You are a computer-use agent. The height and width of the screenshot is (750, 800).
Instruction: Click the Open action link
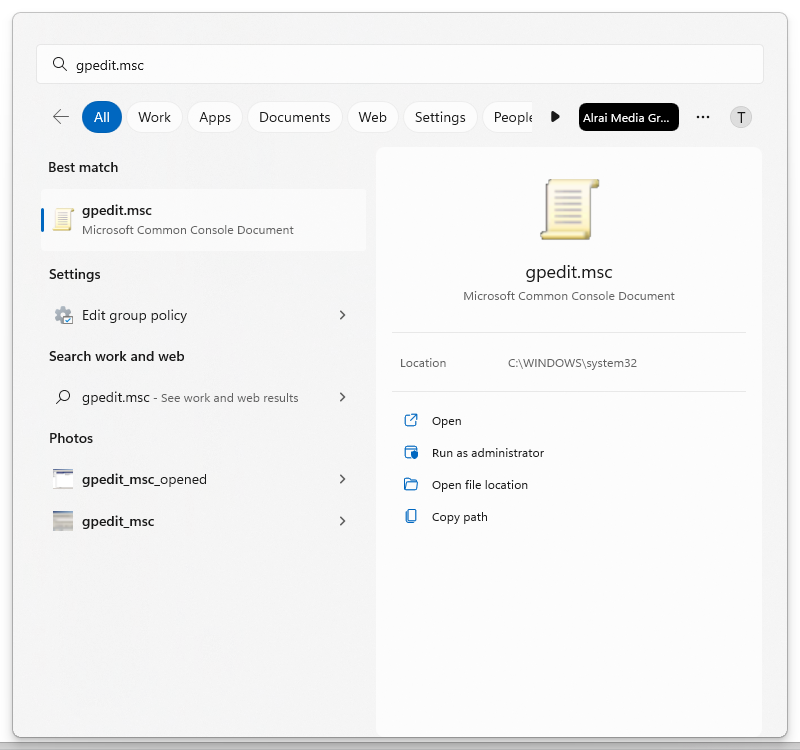click(x=446, y=421)
